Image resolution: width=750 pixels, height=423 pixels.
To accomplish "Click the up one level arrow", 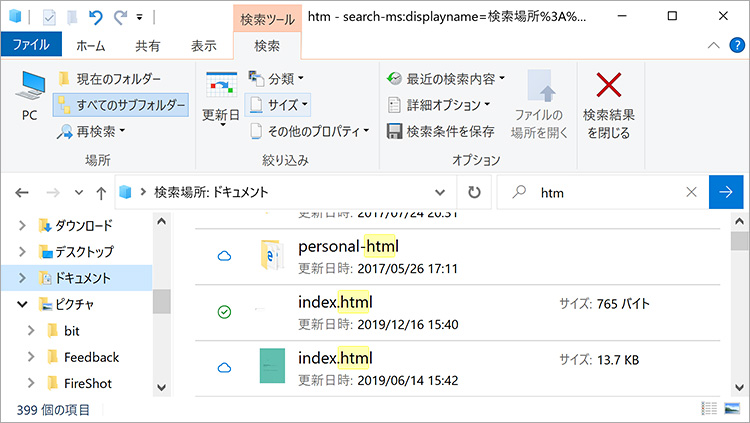I will click(101, 193).
